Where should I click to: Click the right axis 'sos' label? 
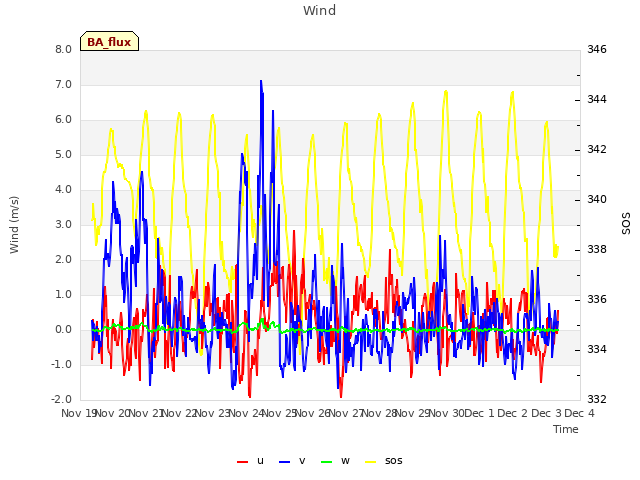[626, 223]
